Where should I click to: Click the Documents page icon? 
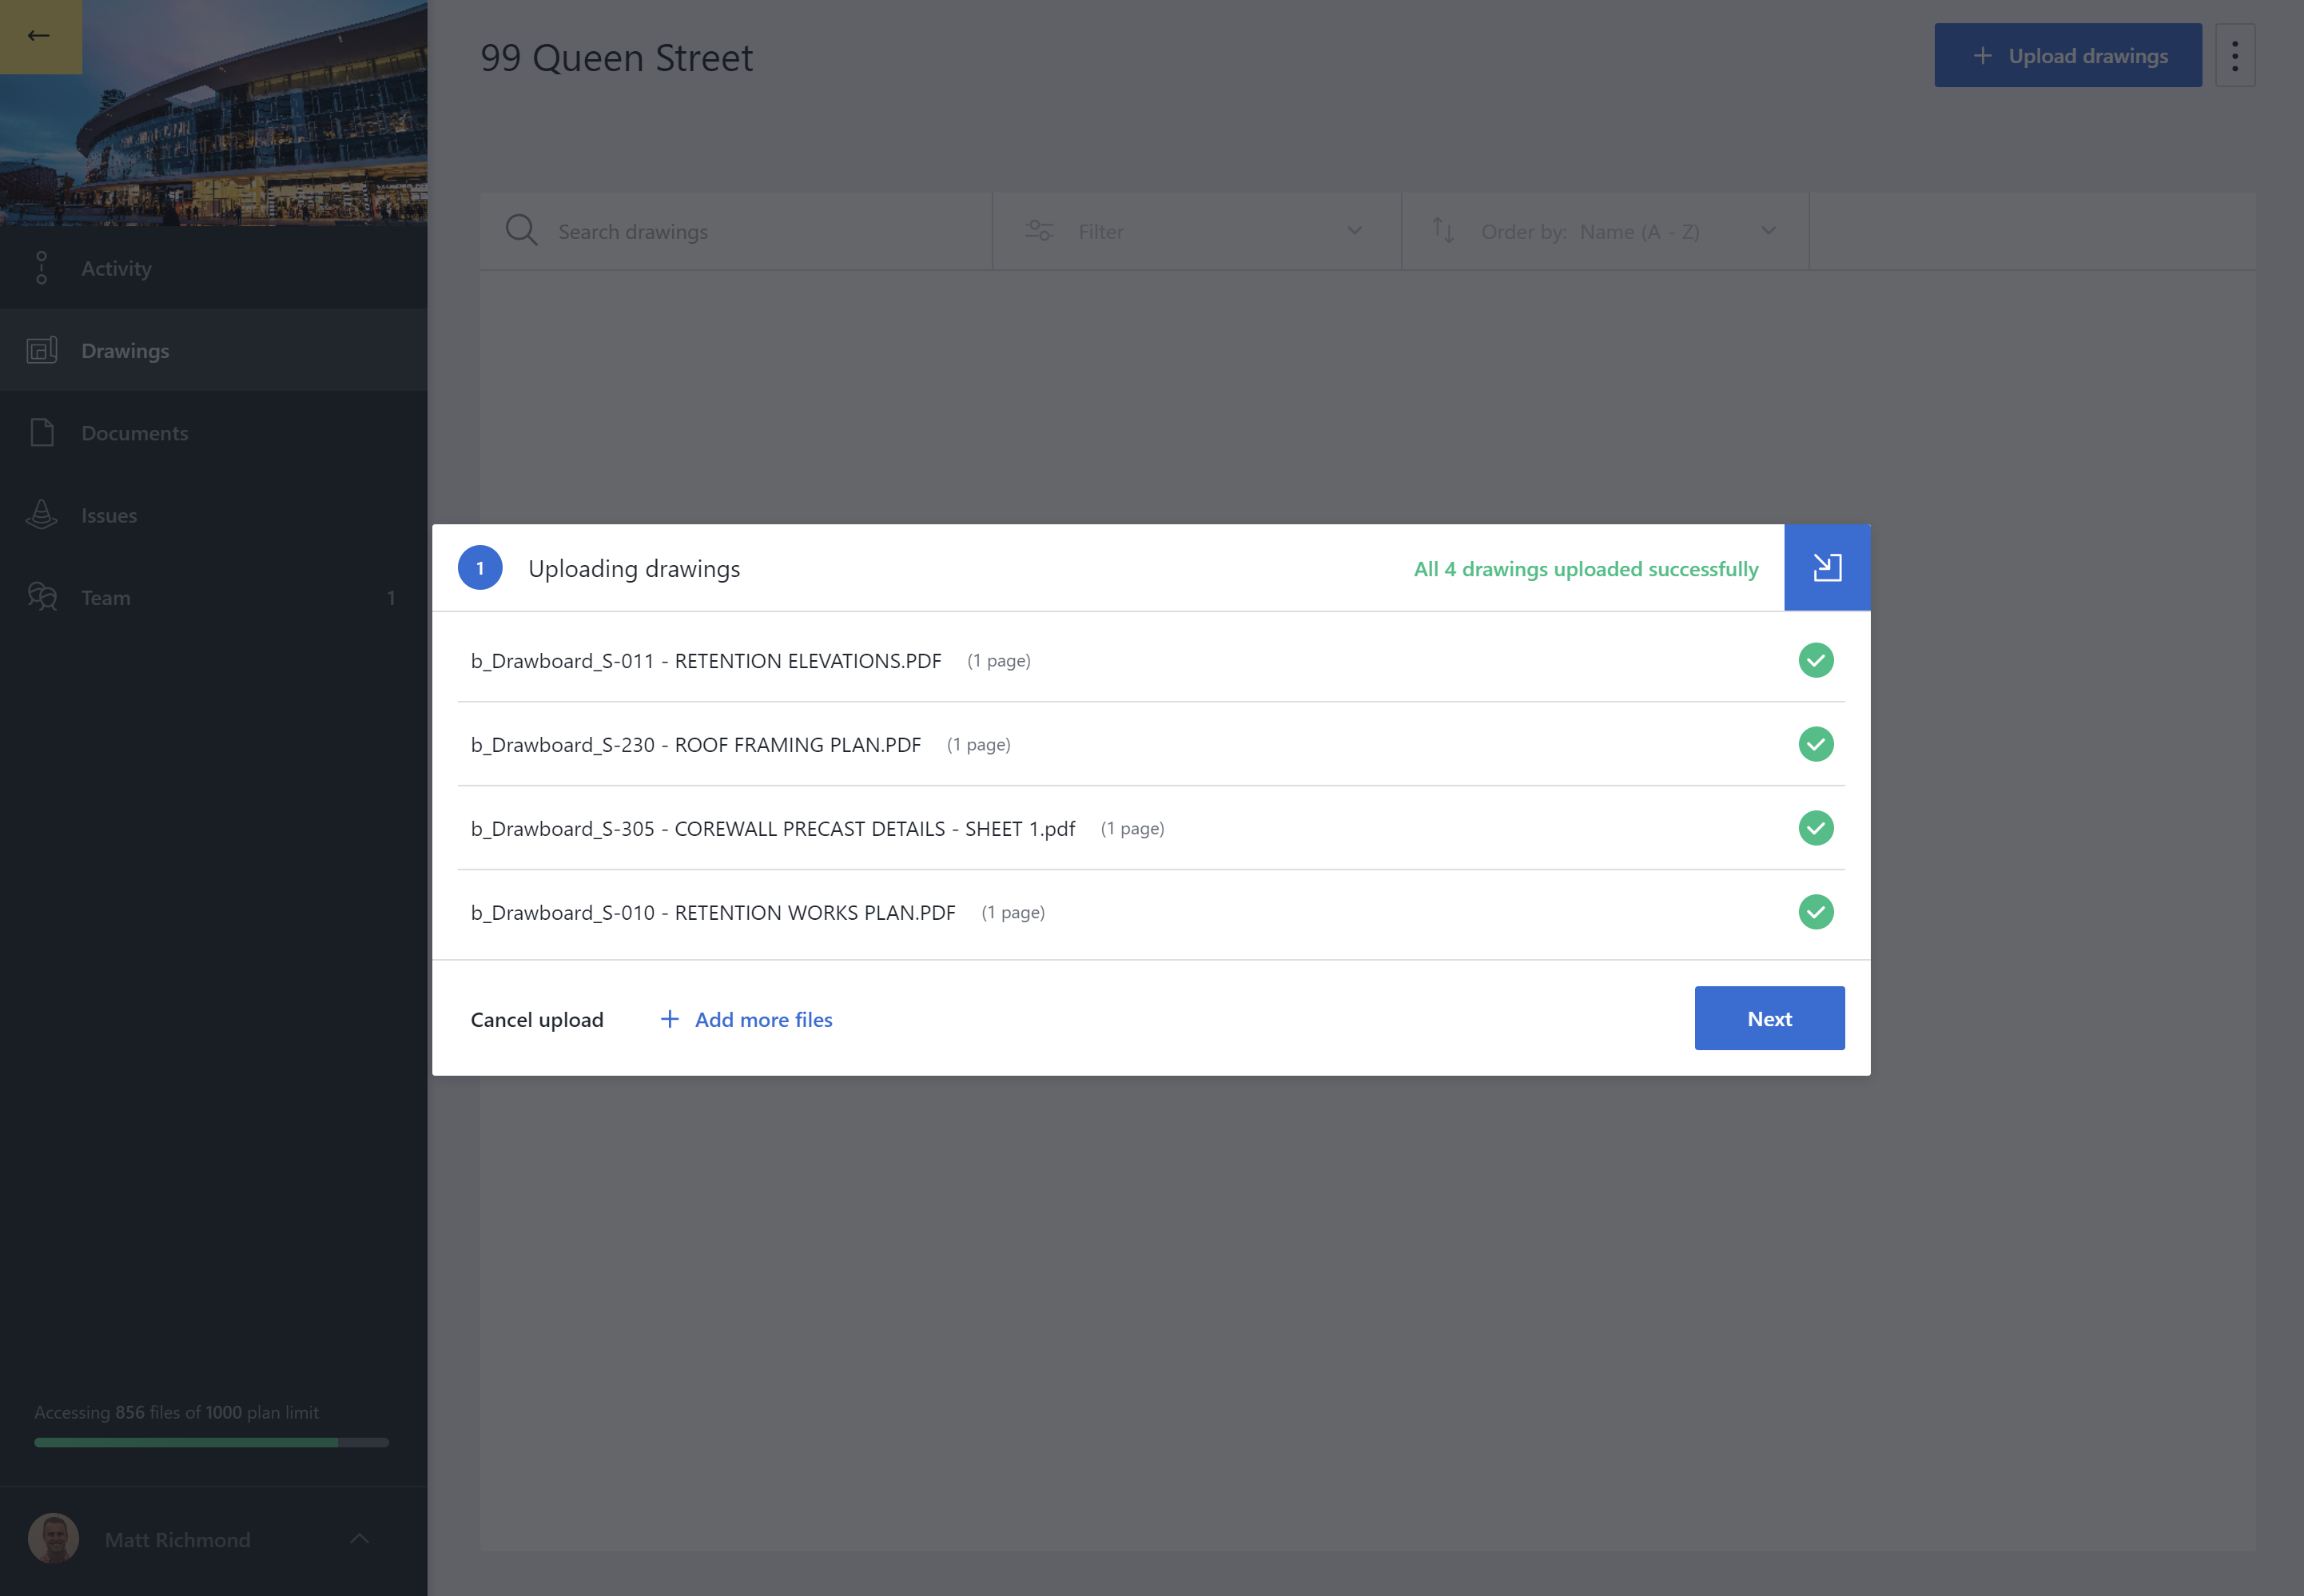[x=42, y=433]
